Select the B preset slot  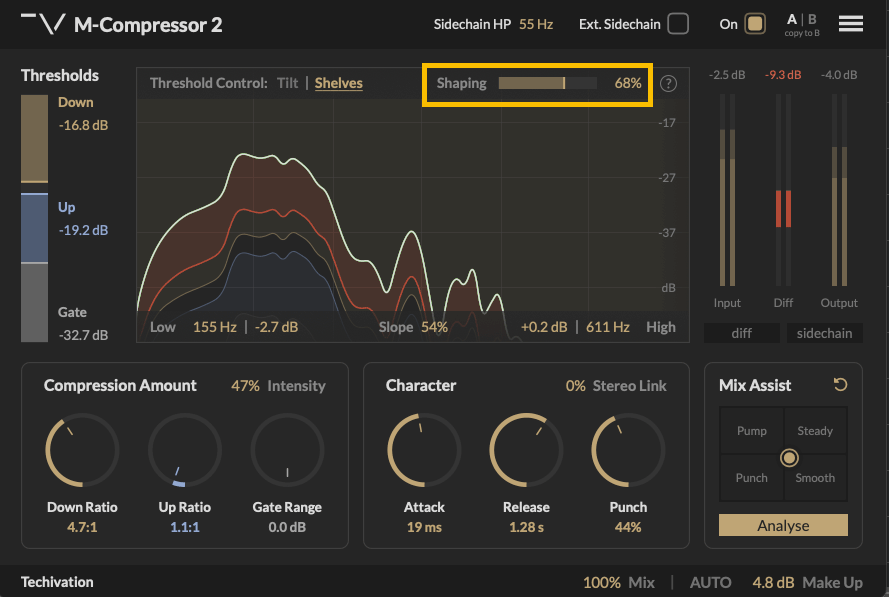coord(812,19)
